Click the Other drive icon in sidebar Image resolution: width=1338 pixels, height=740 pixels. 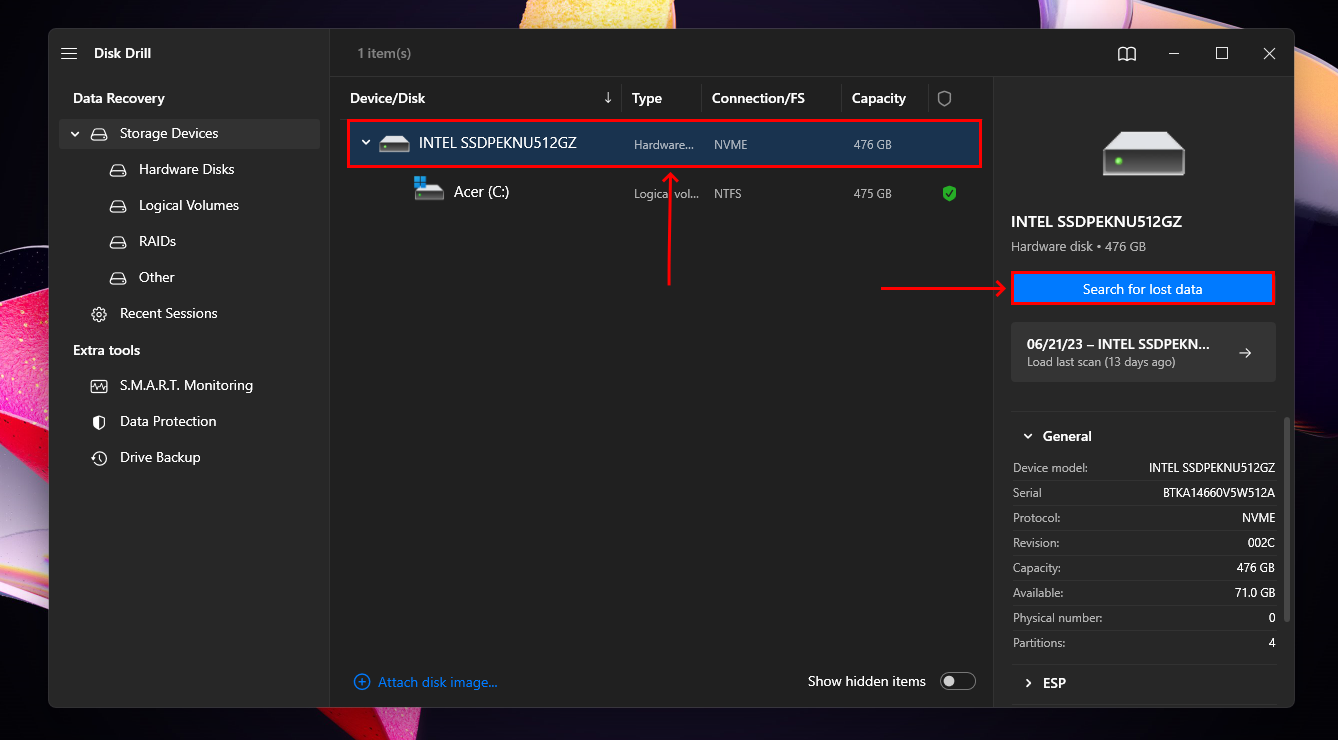(x=119, y=278)
